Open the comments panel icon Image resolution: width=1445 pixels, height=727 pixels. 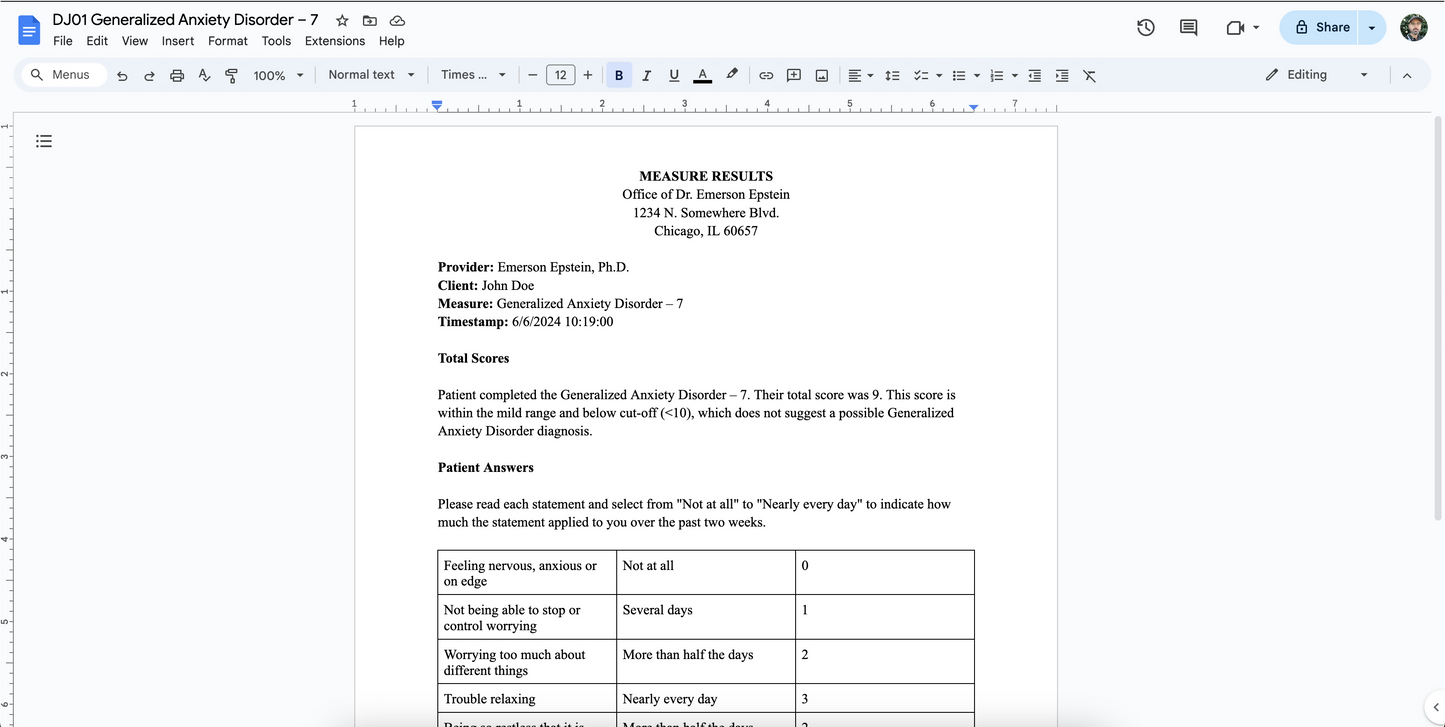1188,28
